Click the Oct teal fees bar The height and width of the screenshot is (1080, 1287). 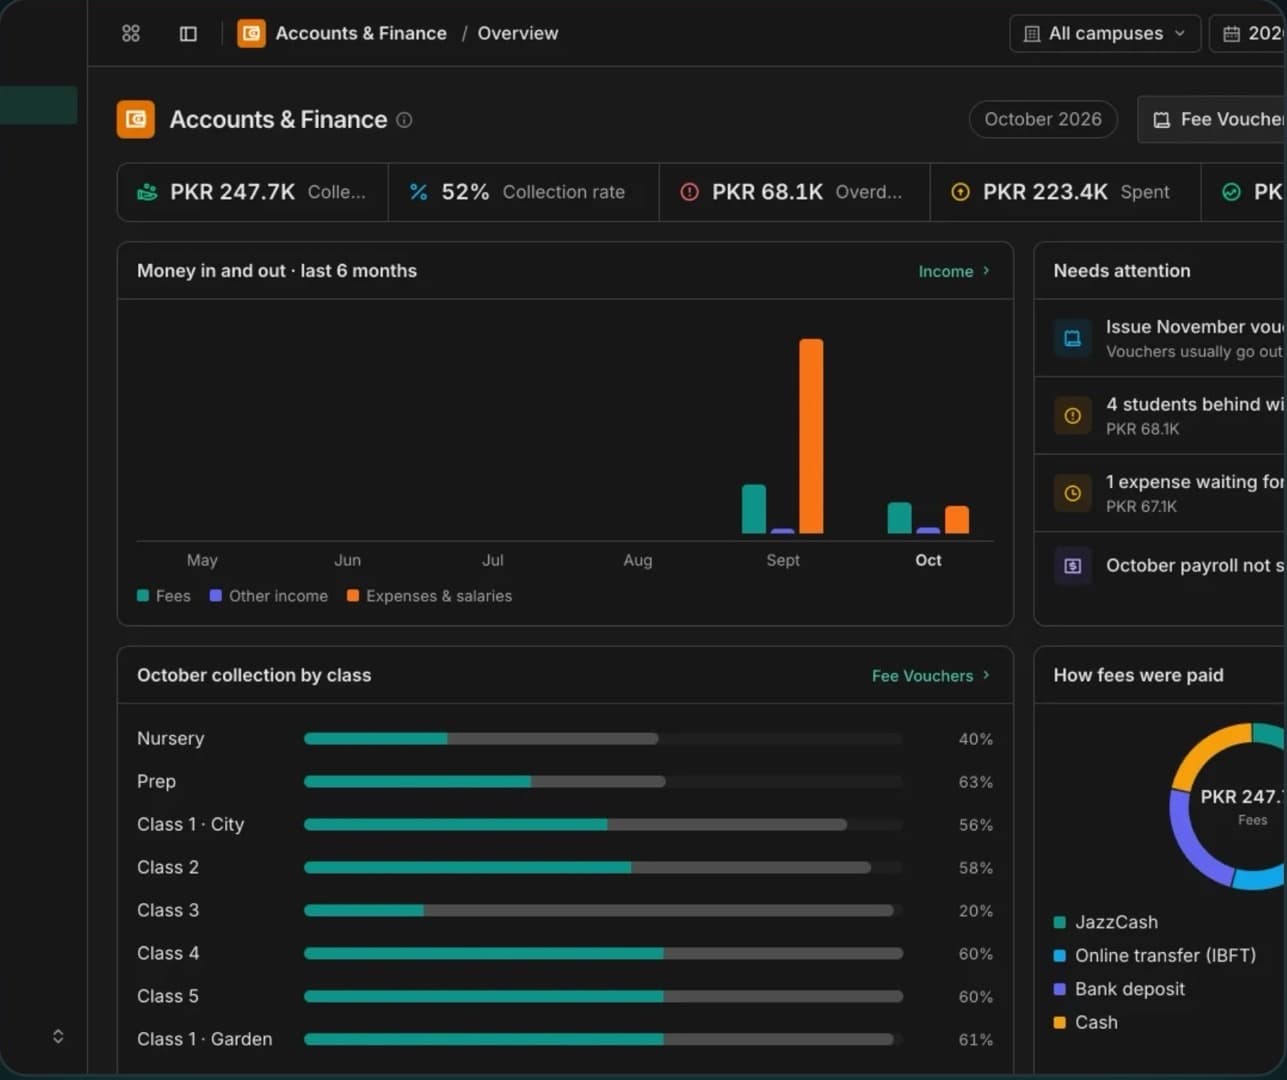click(899, 518)
